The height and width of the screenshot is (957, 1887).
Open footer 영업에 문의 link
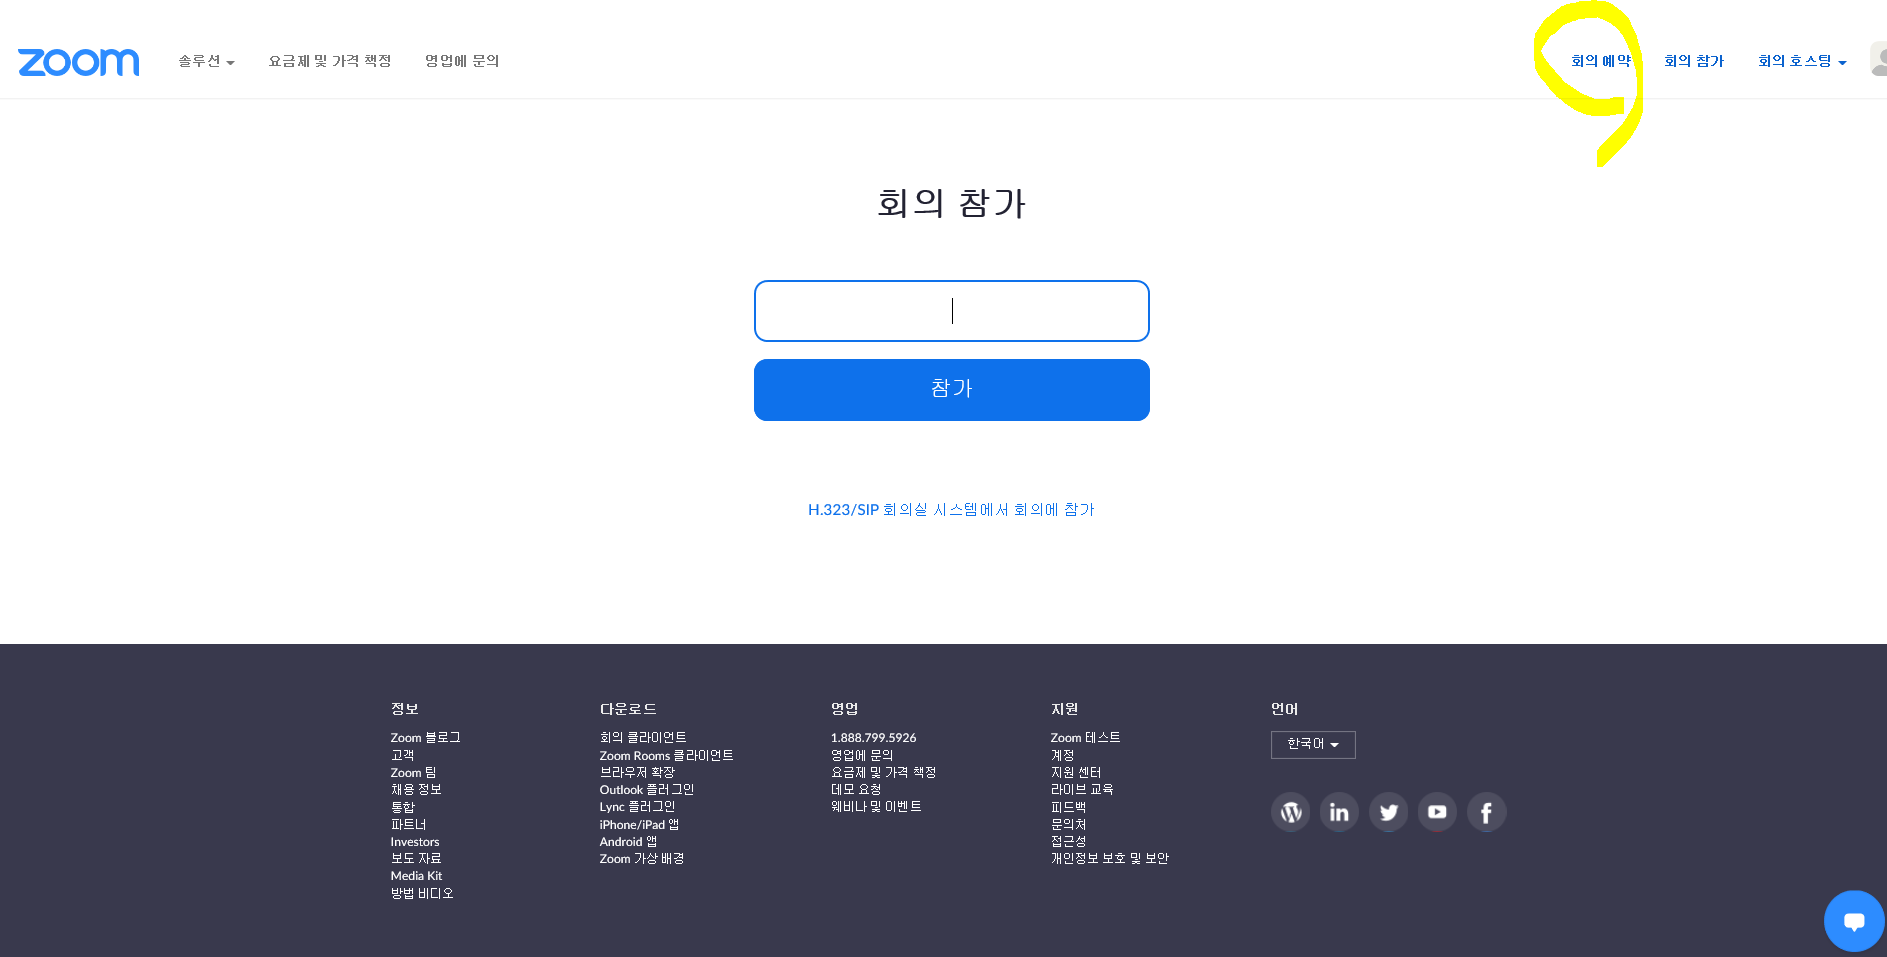point(862,755)
